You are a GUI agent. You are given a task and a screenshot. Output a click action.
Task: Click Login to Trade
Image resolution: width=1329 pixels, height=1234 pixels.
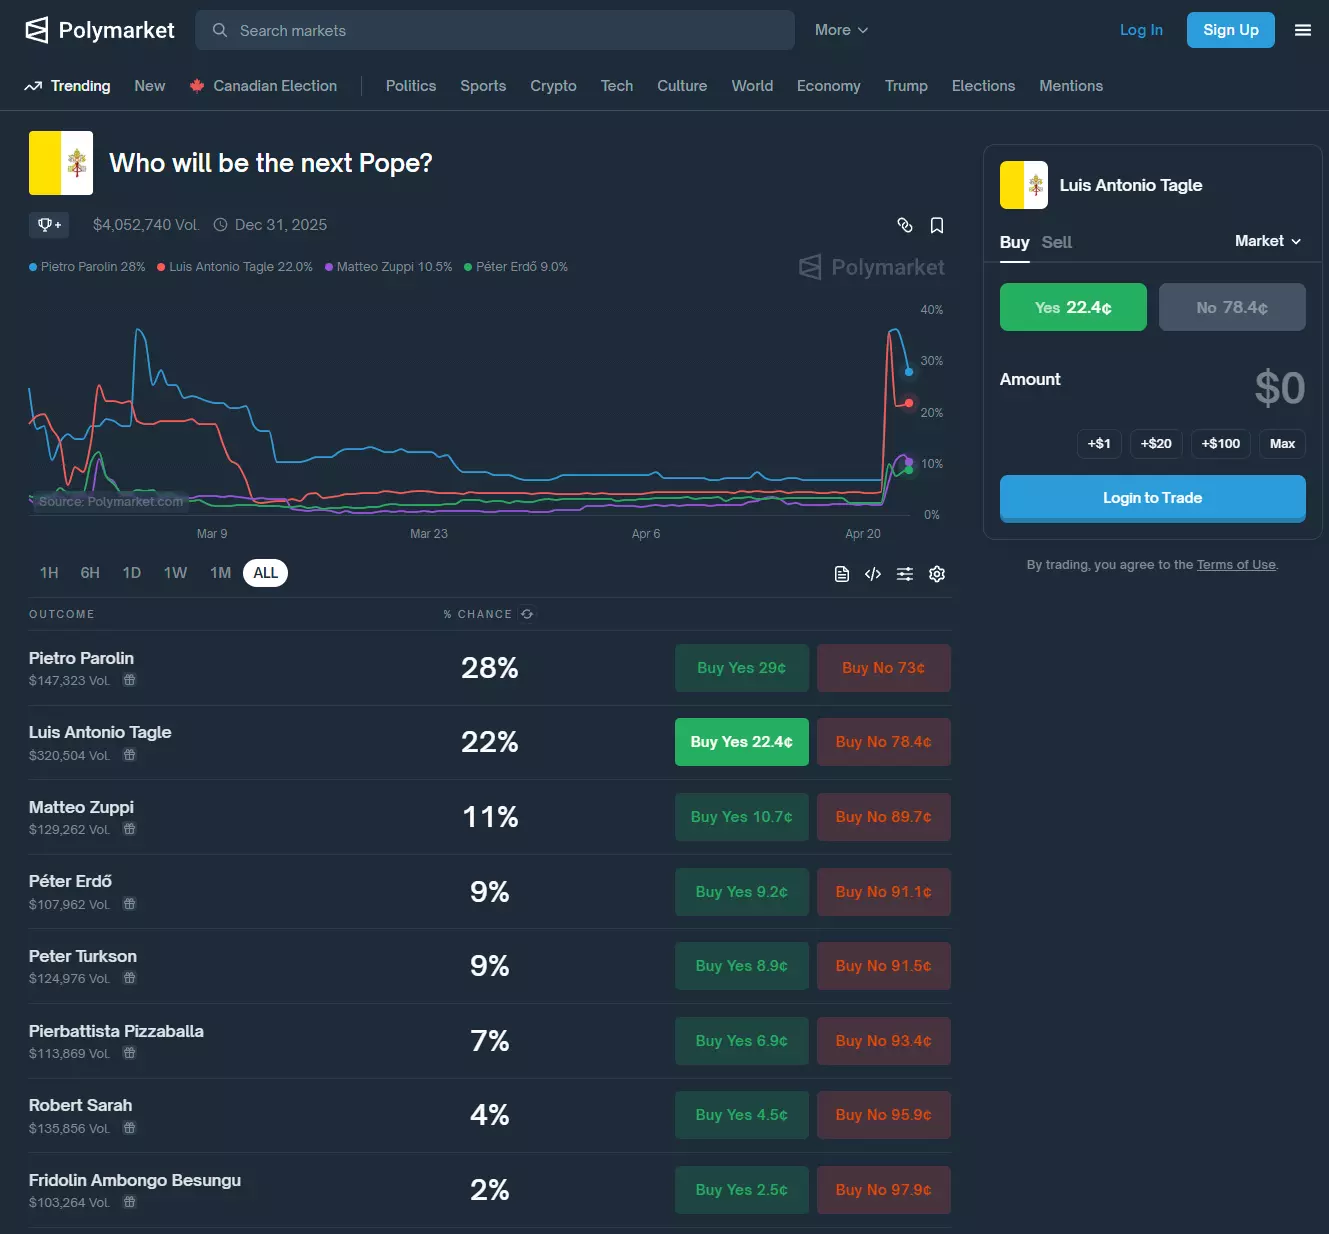1153,498
